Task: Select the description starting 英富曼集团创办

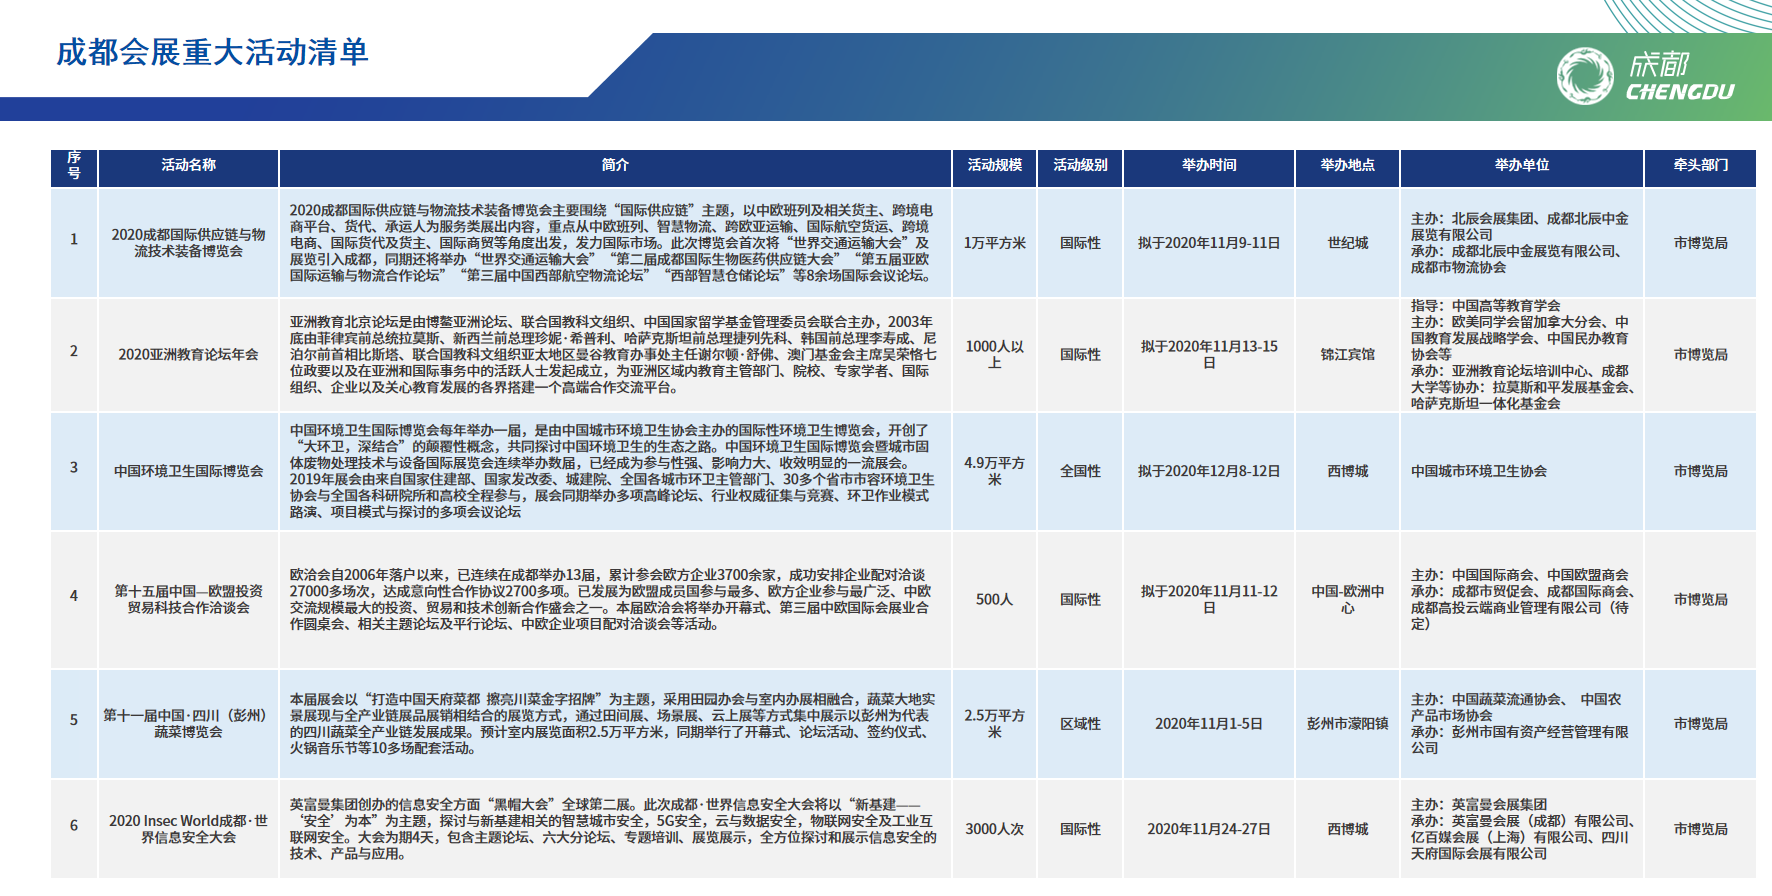Action: pos(614,829)
